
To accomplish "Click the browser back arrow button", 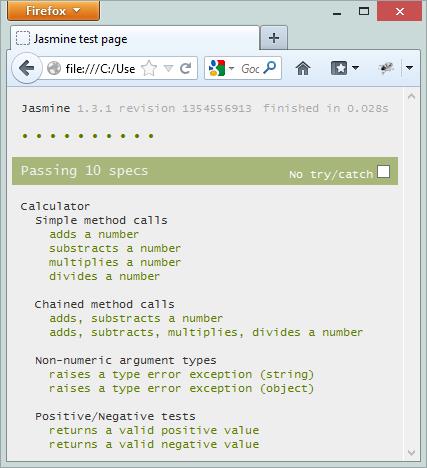I will click(27, 68).
